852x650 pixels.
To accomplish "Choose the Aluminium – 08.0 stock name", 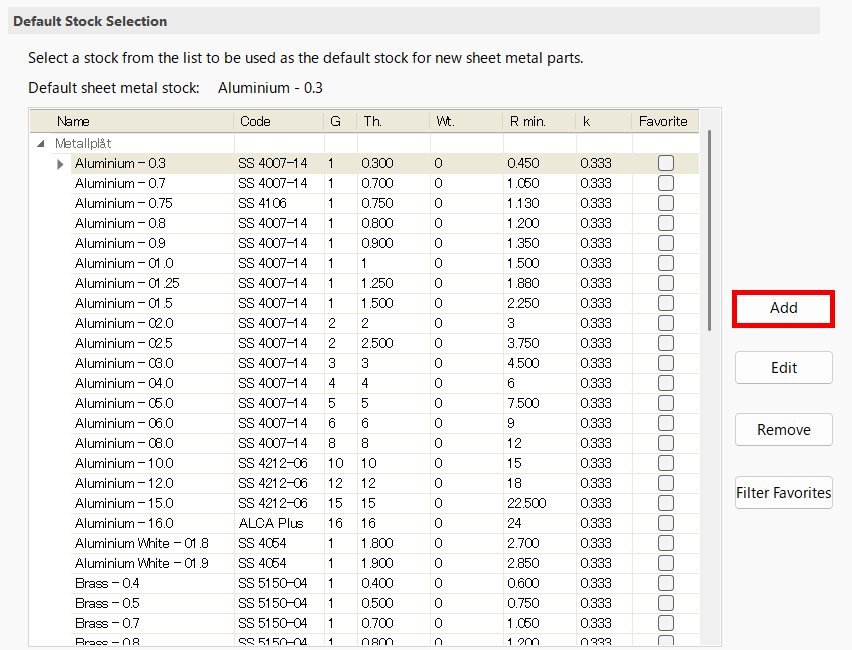I will pyautogui.click(x=124, y=443).
